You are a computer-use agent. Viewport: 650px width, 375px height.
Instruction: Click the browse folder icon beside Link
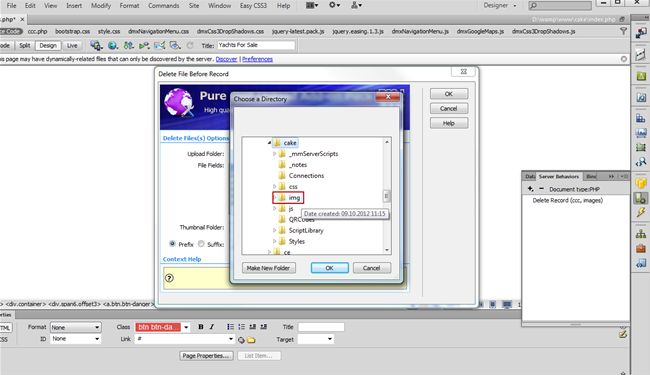[251, 340]
